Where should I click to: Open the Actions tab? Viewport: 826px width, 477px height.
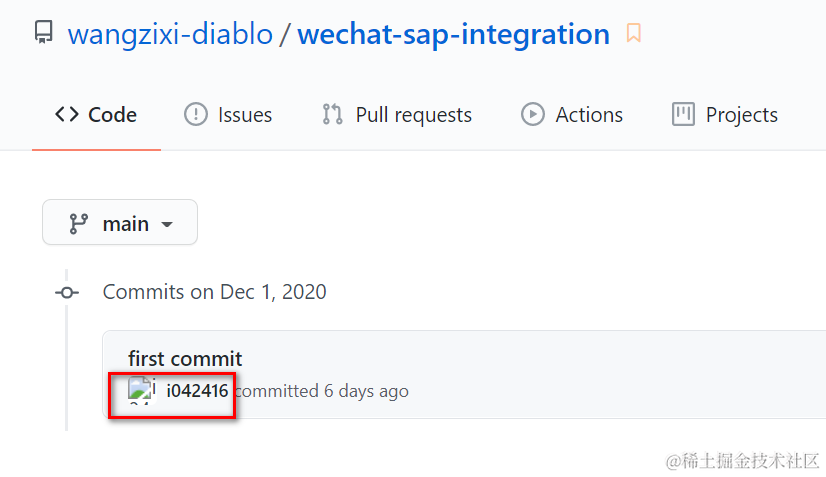pyautogui.click(x=589, y=115)
